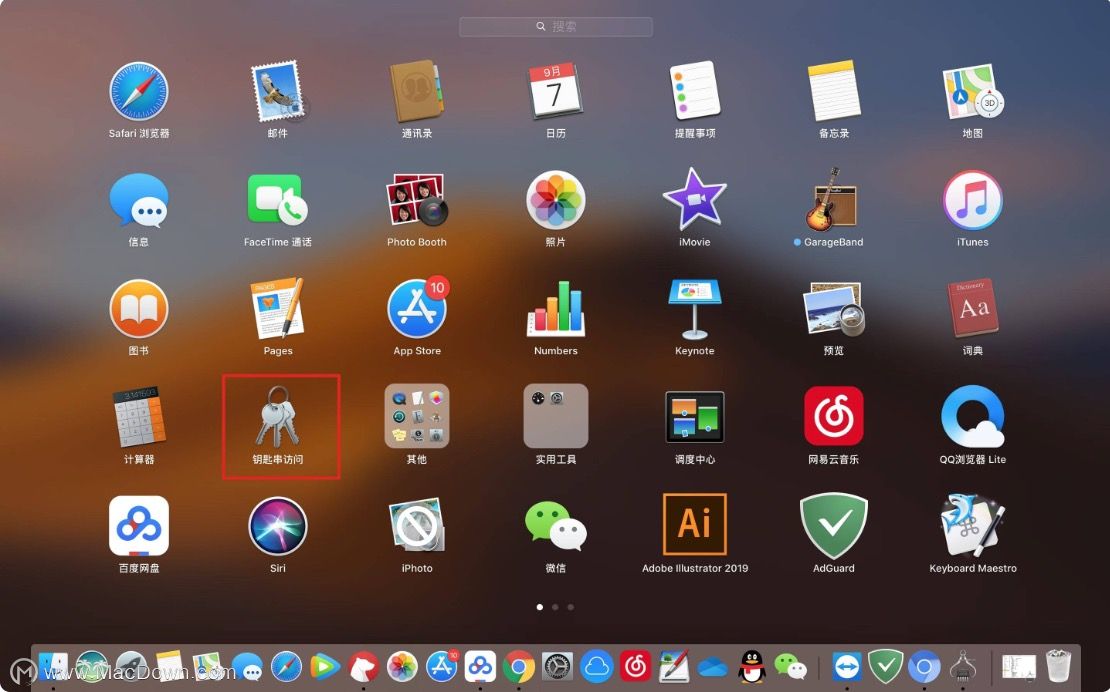The height and width of the screenshot is (692, 1110).
Task: Open the Bear app in the Dock
Action: point(364,667)
